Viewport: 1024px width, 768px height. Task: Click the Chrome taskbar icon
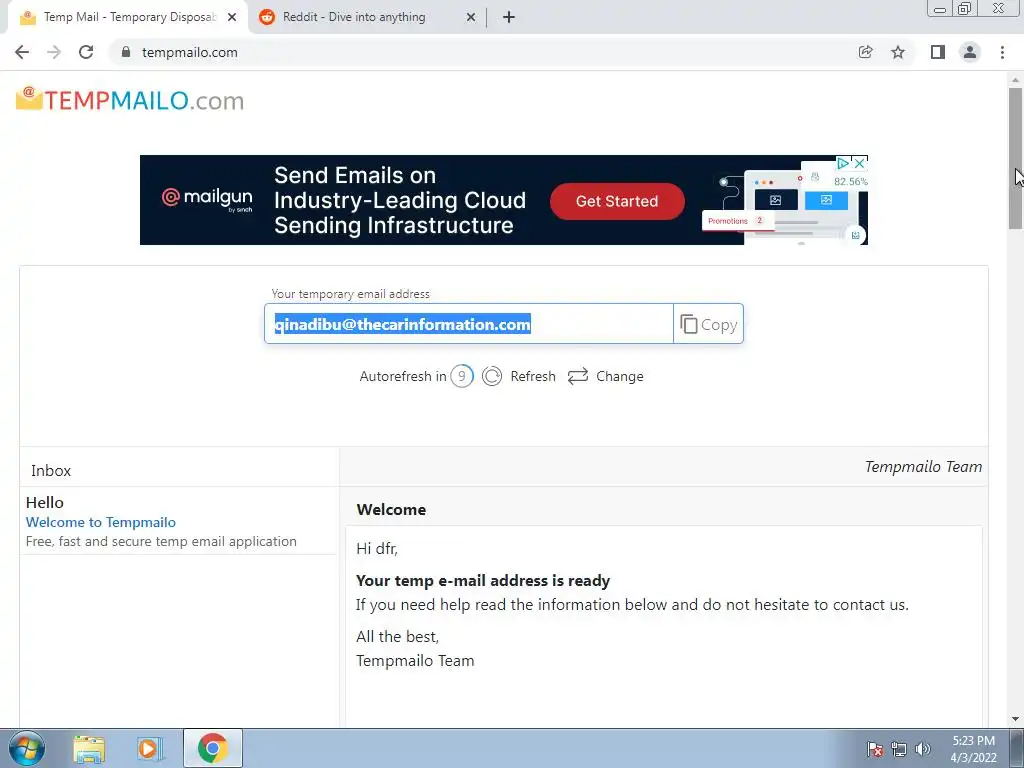tap(213, 748)
